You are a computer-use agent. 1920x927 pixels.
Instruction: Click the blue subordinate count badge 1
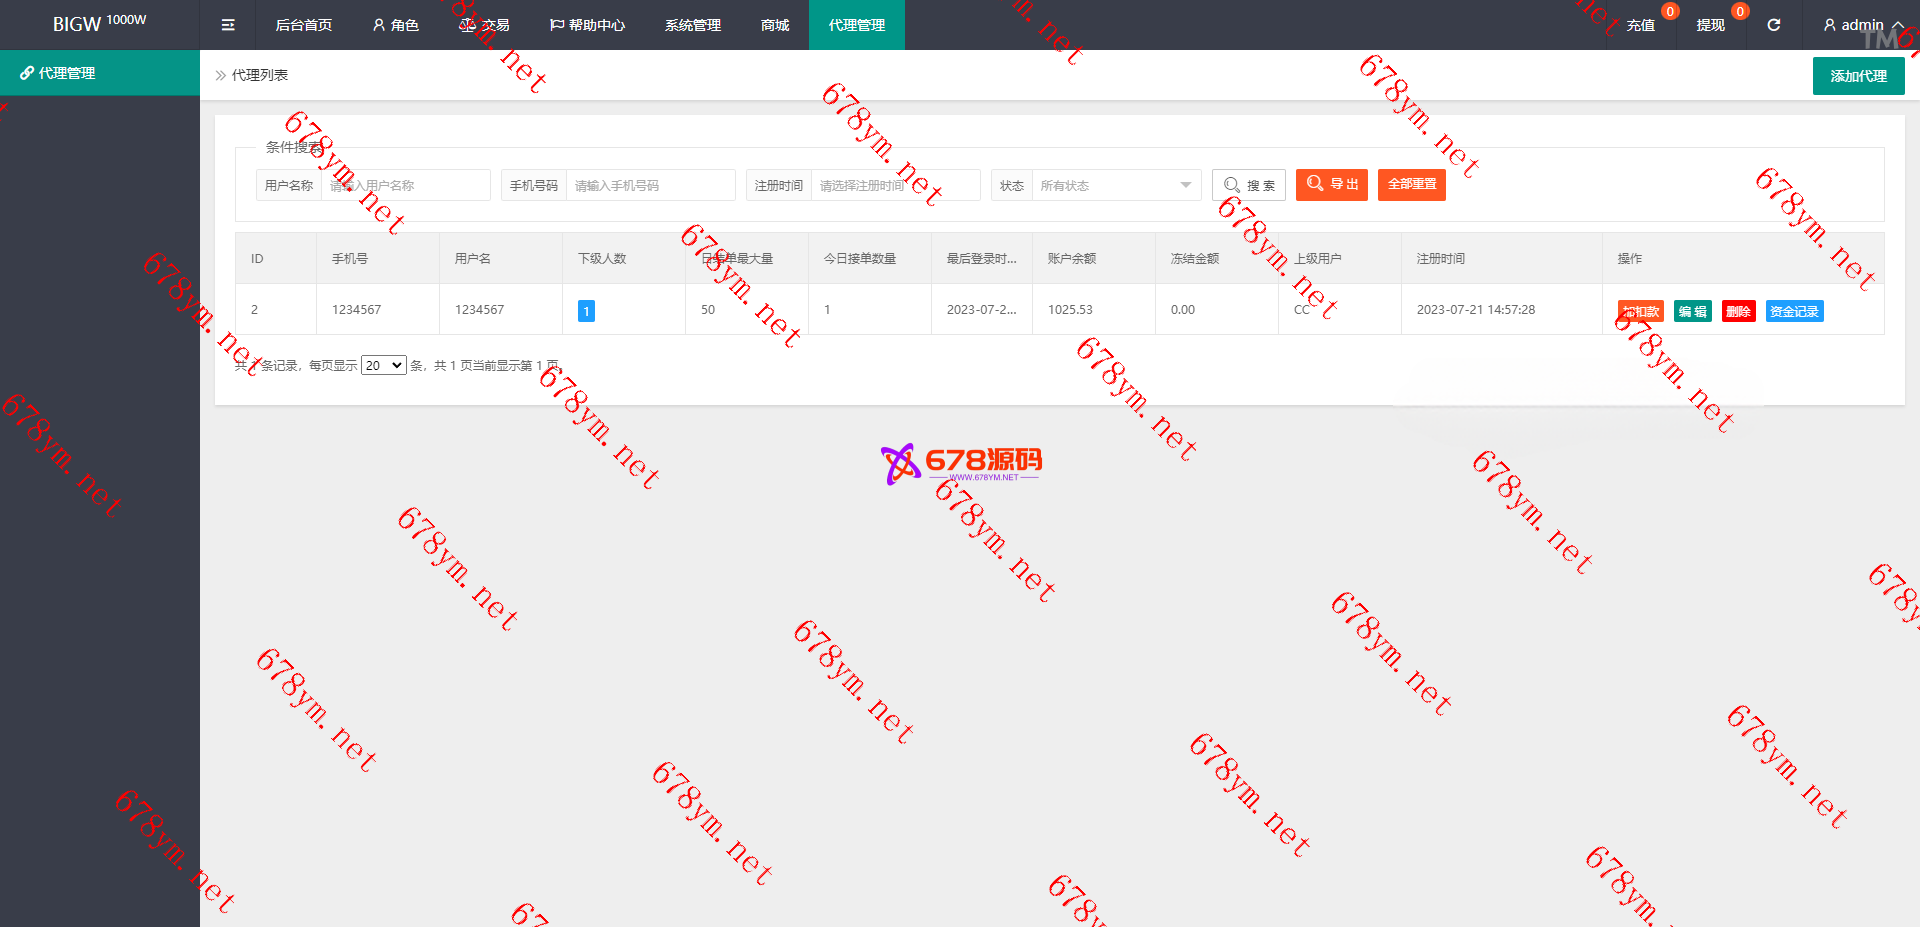point(586,311)
